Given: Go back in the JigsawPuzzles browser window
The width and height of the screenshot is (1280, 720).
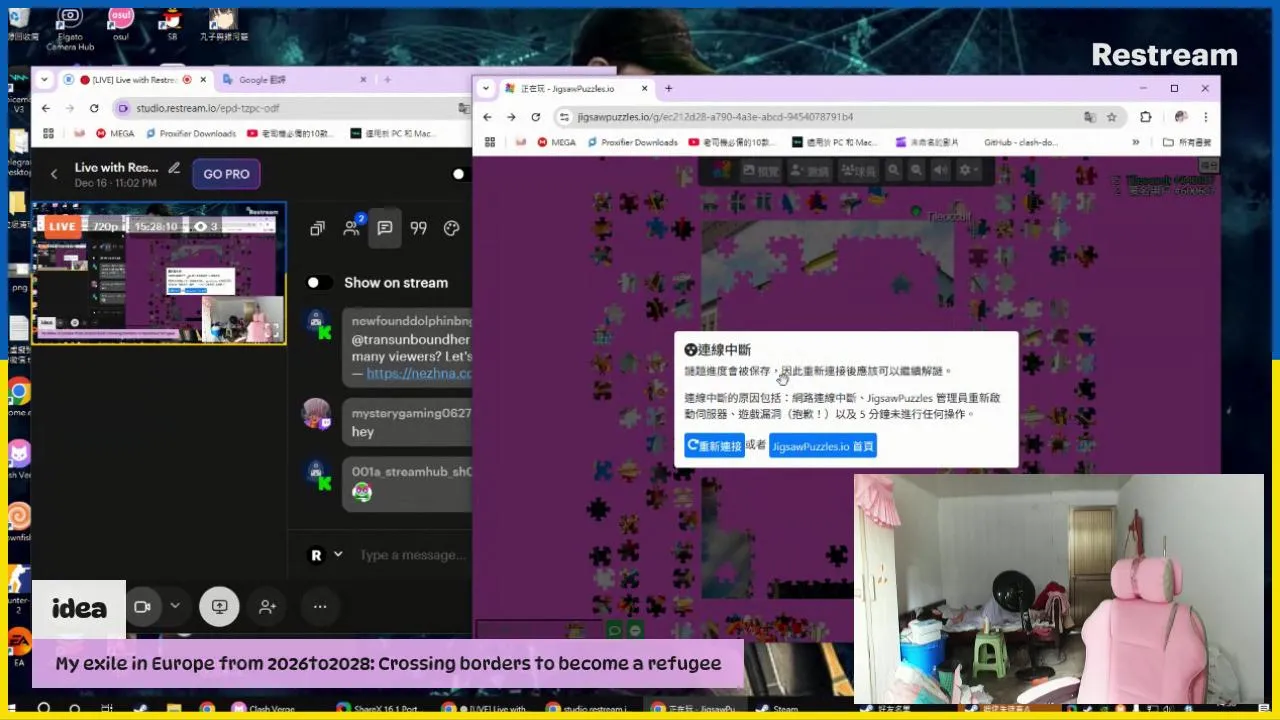Looking at the screenshot, I should tap(488, 117).
